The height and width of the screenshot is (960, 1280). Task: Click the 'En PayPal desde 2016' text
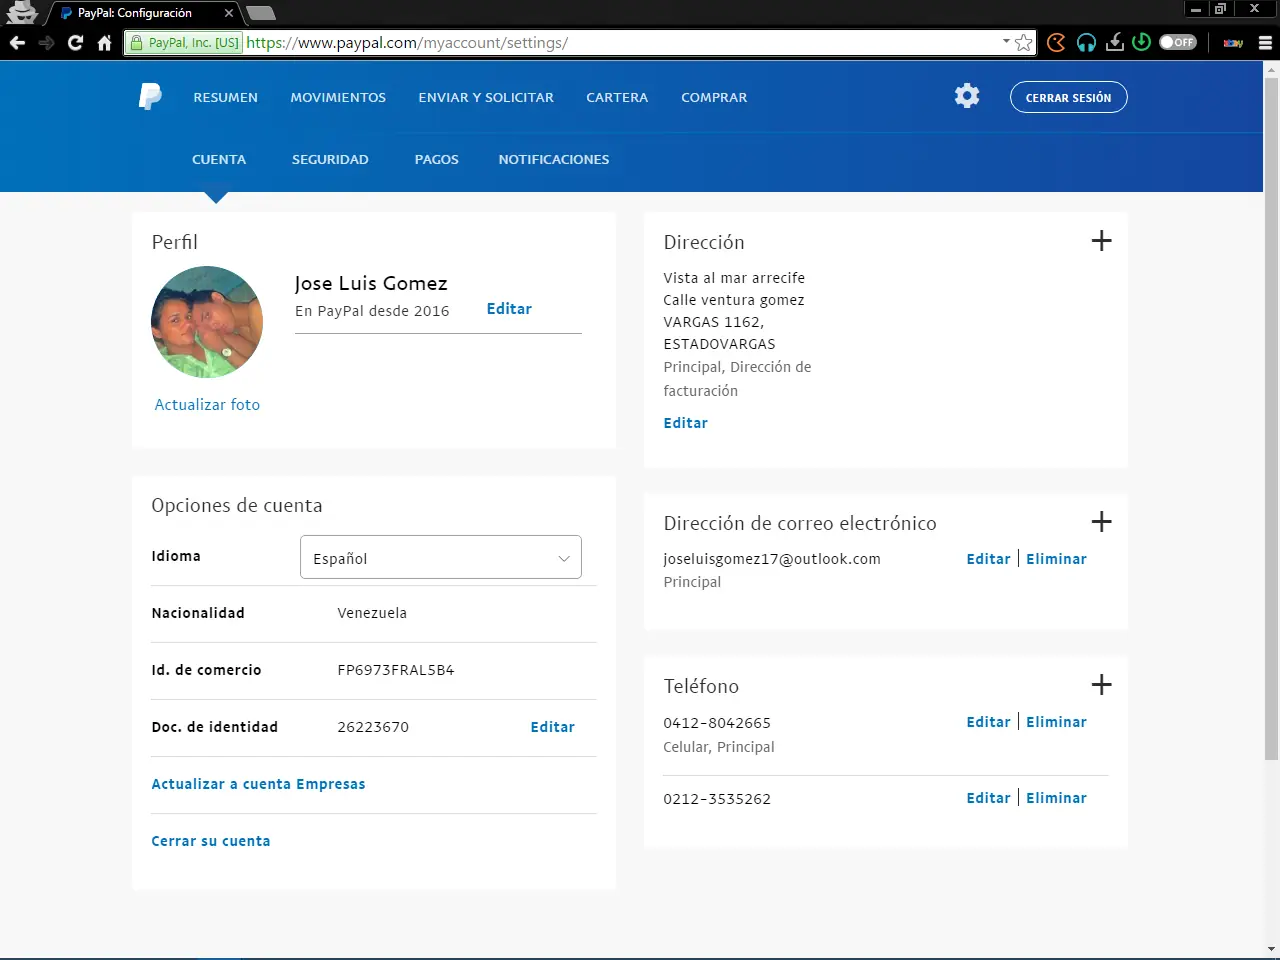(372, 311)
